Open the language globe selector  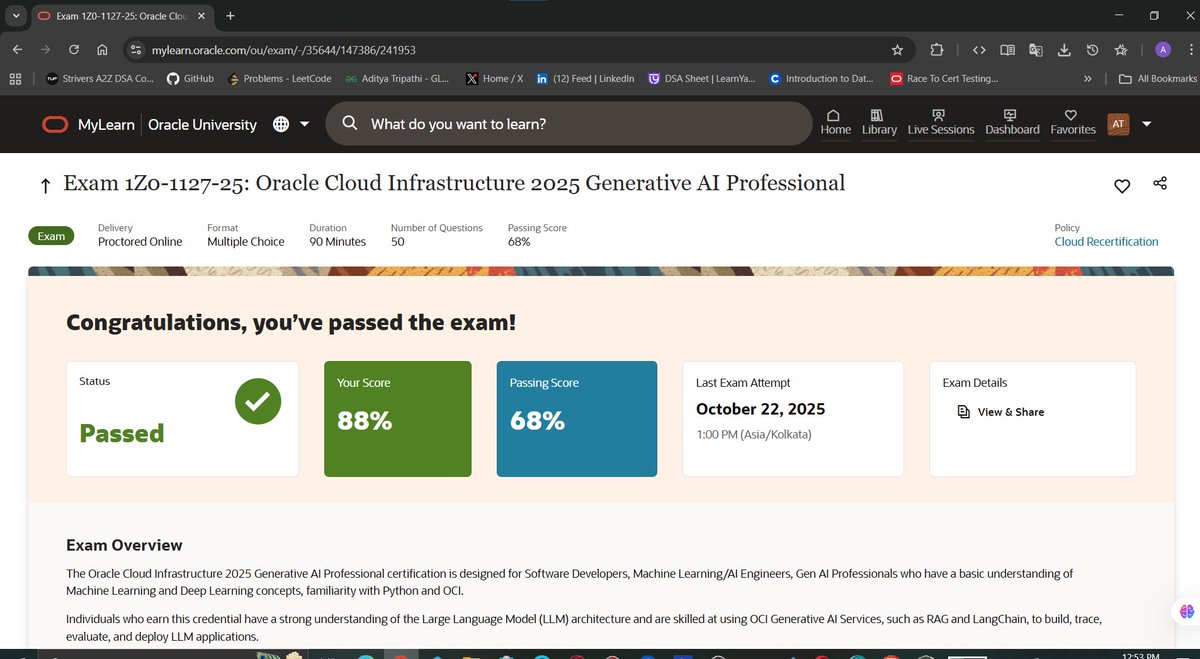point(281,125)
